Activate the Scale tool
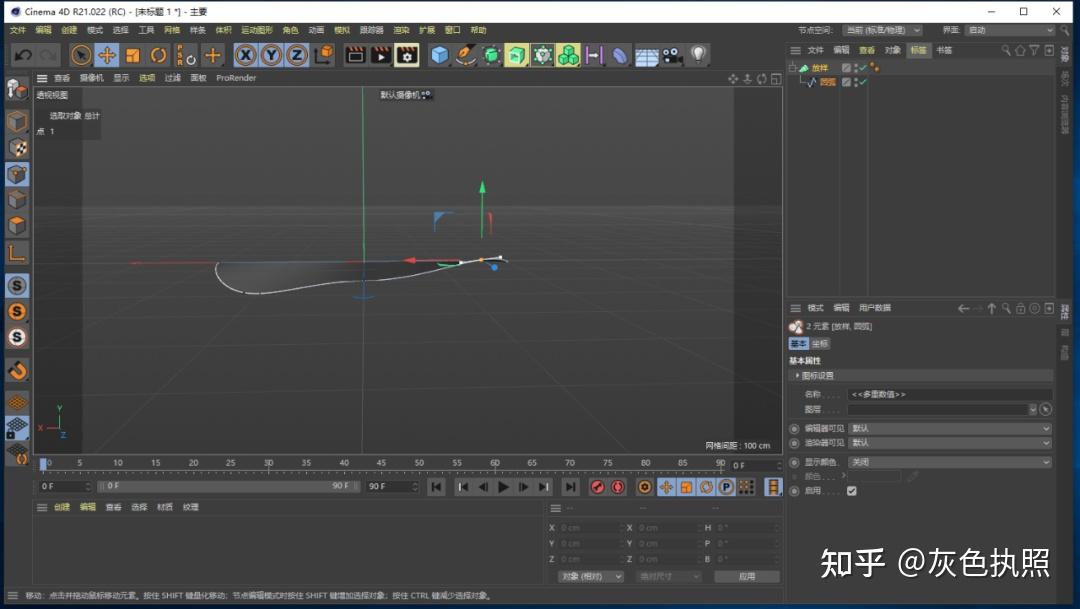1080x609 pixels. (133, 55)
